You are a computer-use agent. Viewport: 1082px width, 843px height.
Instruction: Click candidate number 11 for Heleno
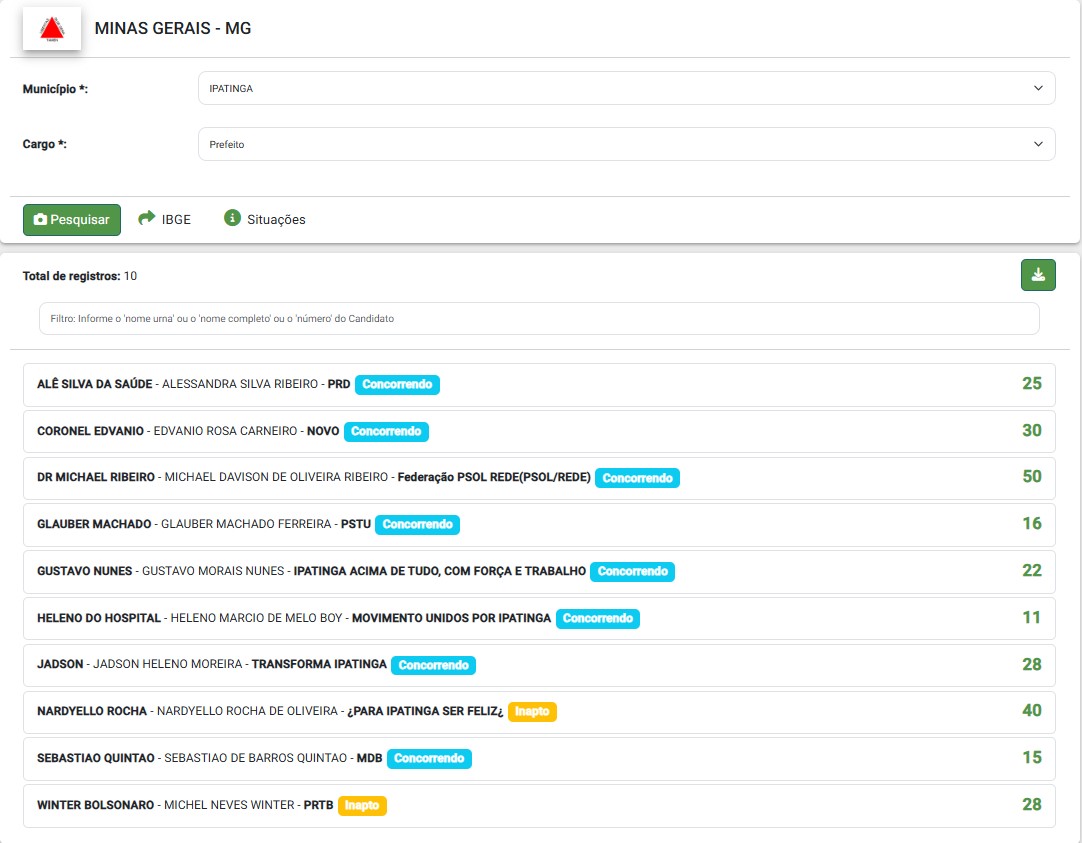[x=1031, y=618]
